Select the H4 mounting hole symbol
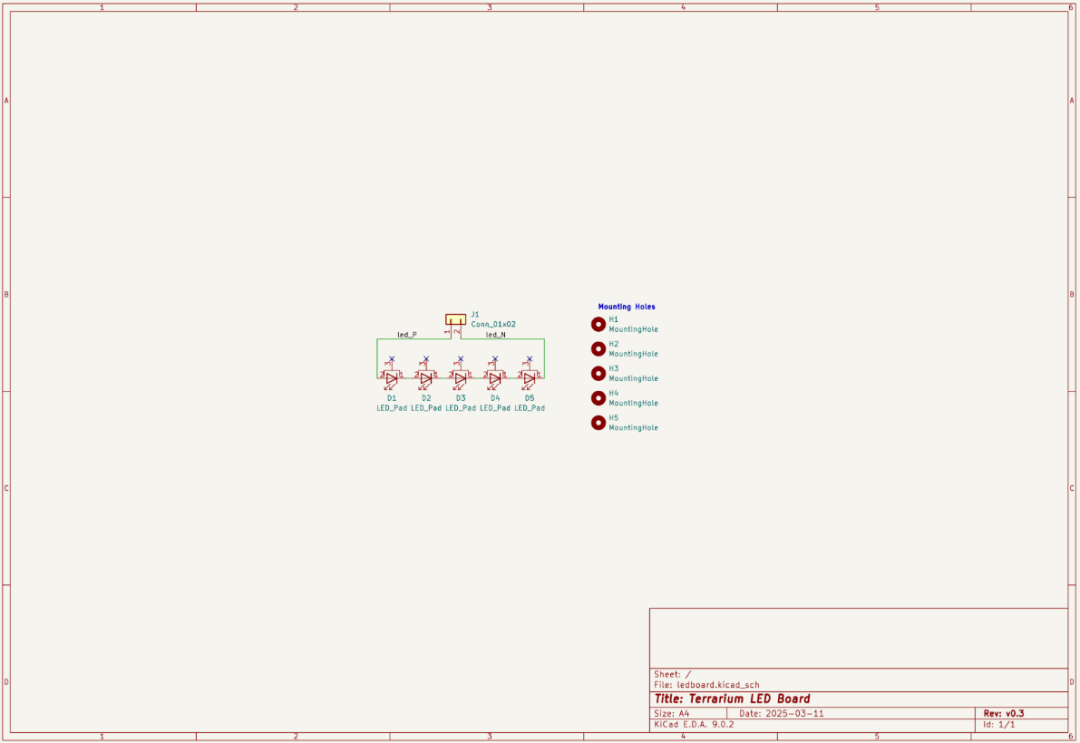Screen dimensions: 1080x743 pyautogui.click(x=598, y=398)
